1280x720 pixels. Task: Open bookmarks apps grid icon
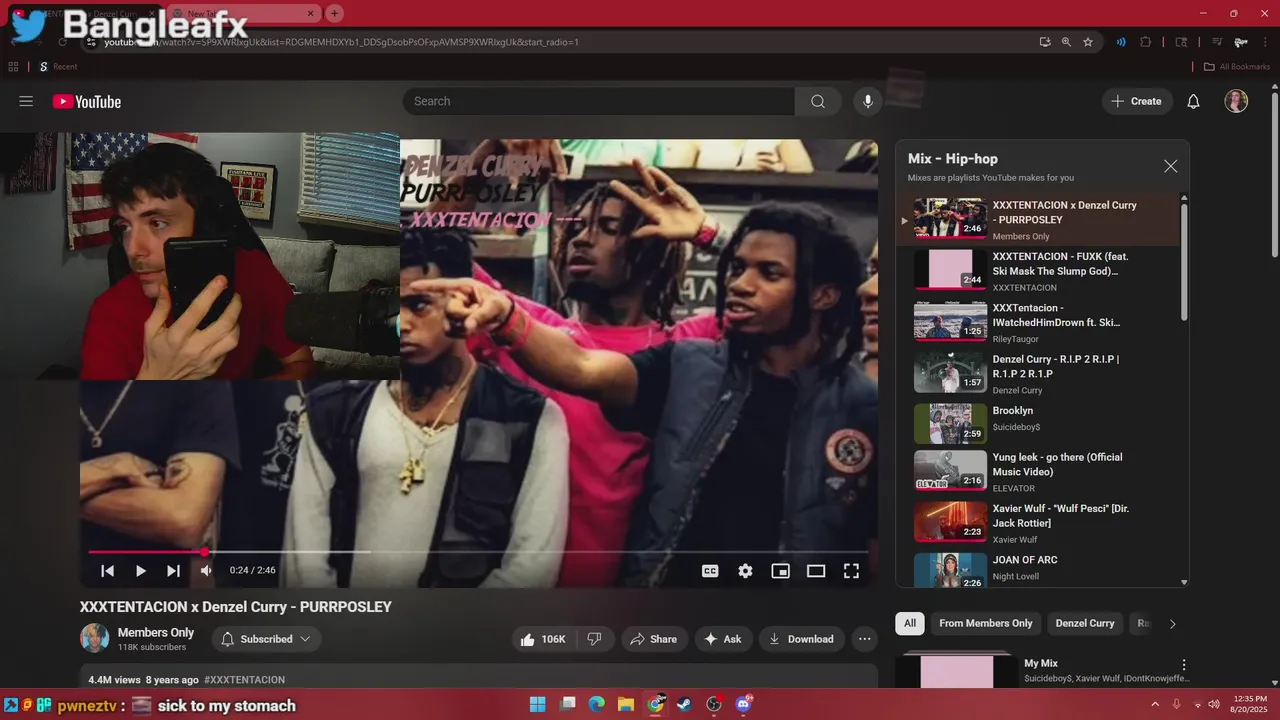(13, 67)
